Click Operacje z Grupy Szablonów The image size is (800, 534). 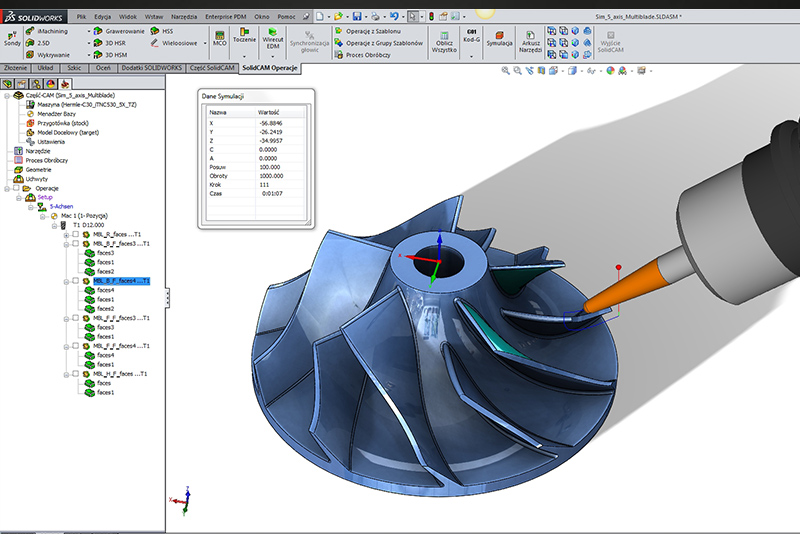[x=379, y=43]
